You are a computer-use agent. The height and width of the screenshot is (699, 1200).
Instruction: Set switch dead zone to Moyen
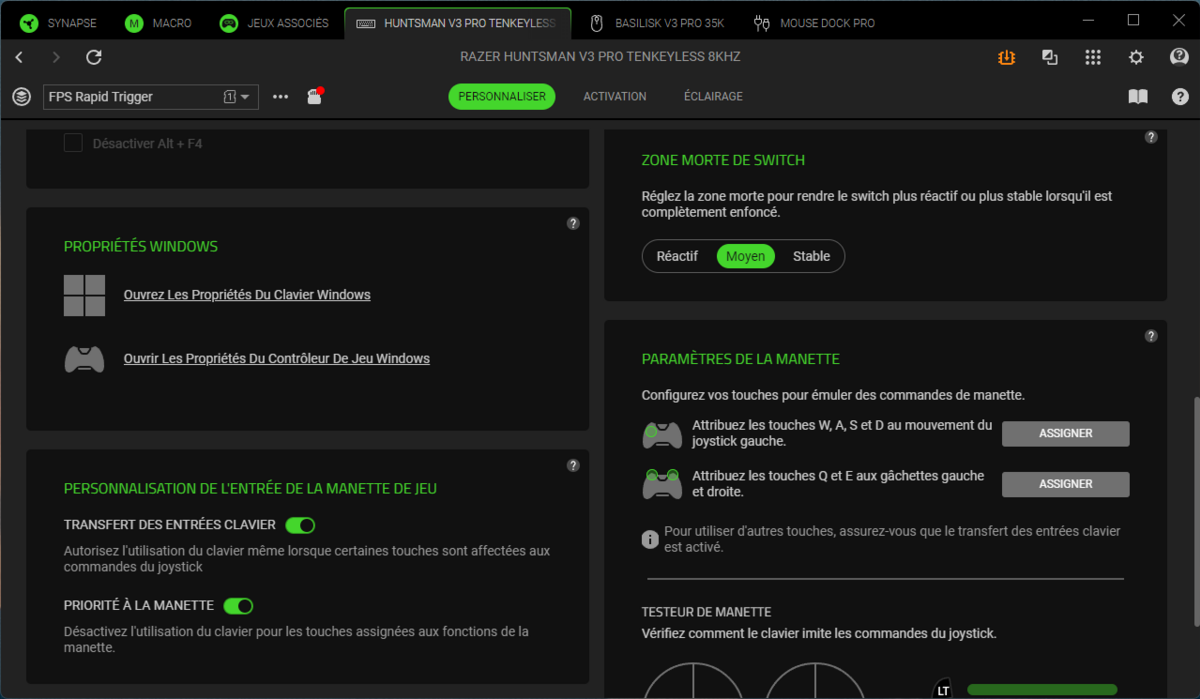tap(745, 256)
